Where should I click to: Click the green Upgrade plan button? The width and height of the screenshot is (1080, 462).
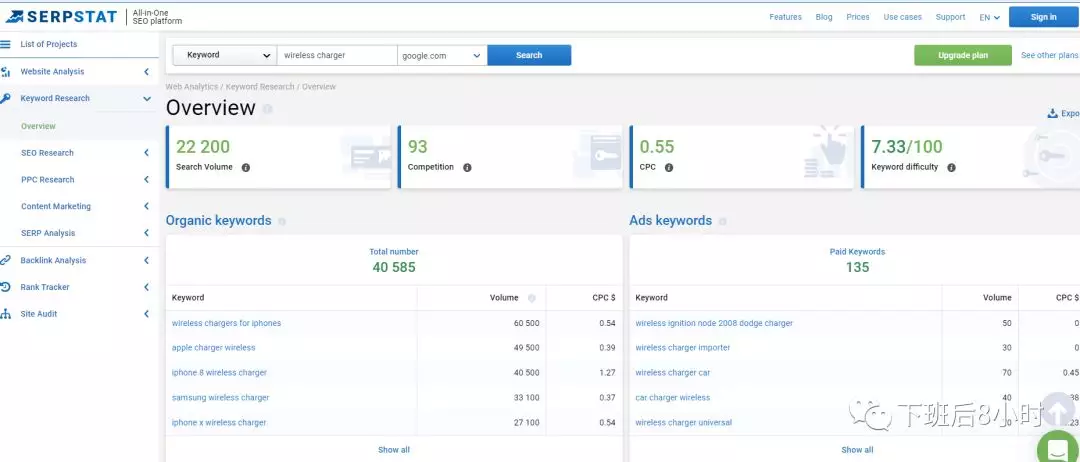[x=962, y=56]
